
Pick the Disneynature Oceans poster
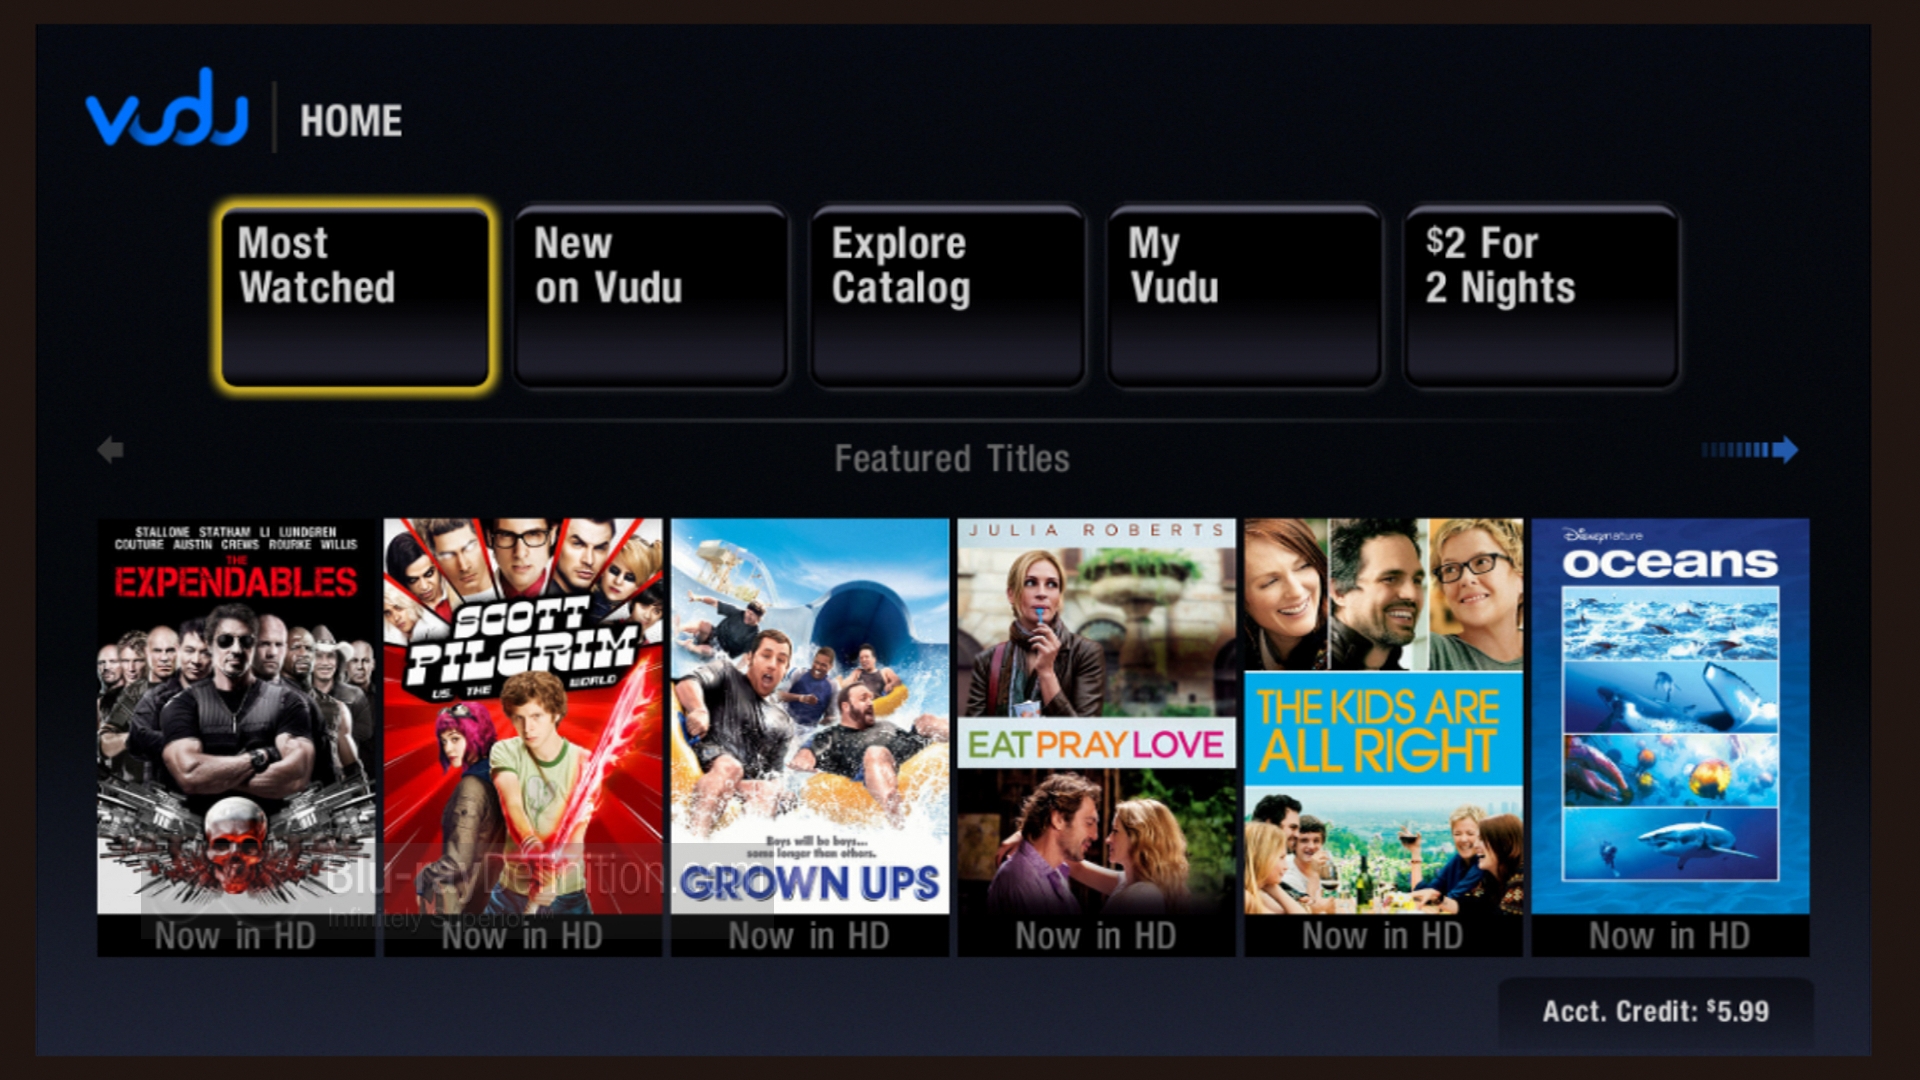pos(1670,716)
